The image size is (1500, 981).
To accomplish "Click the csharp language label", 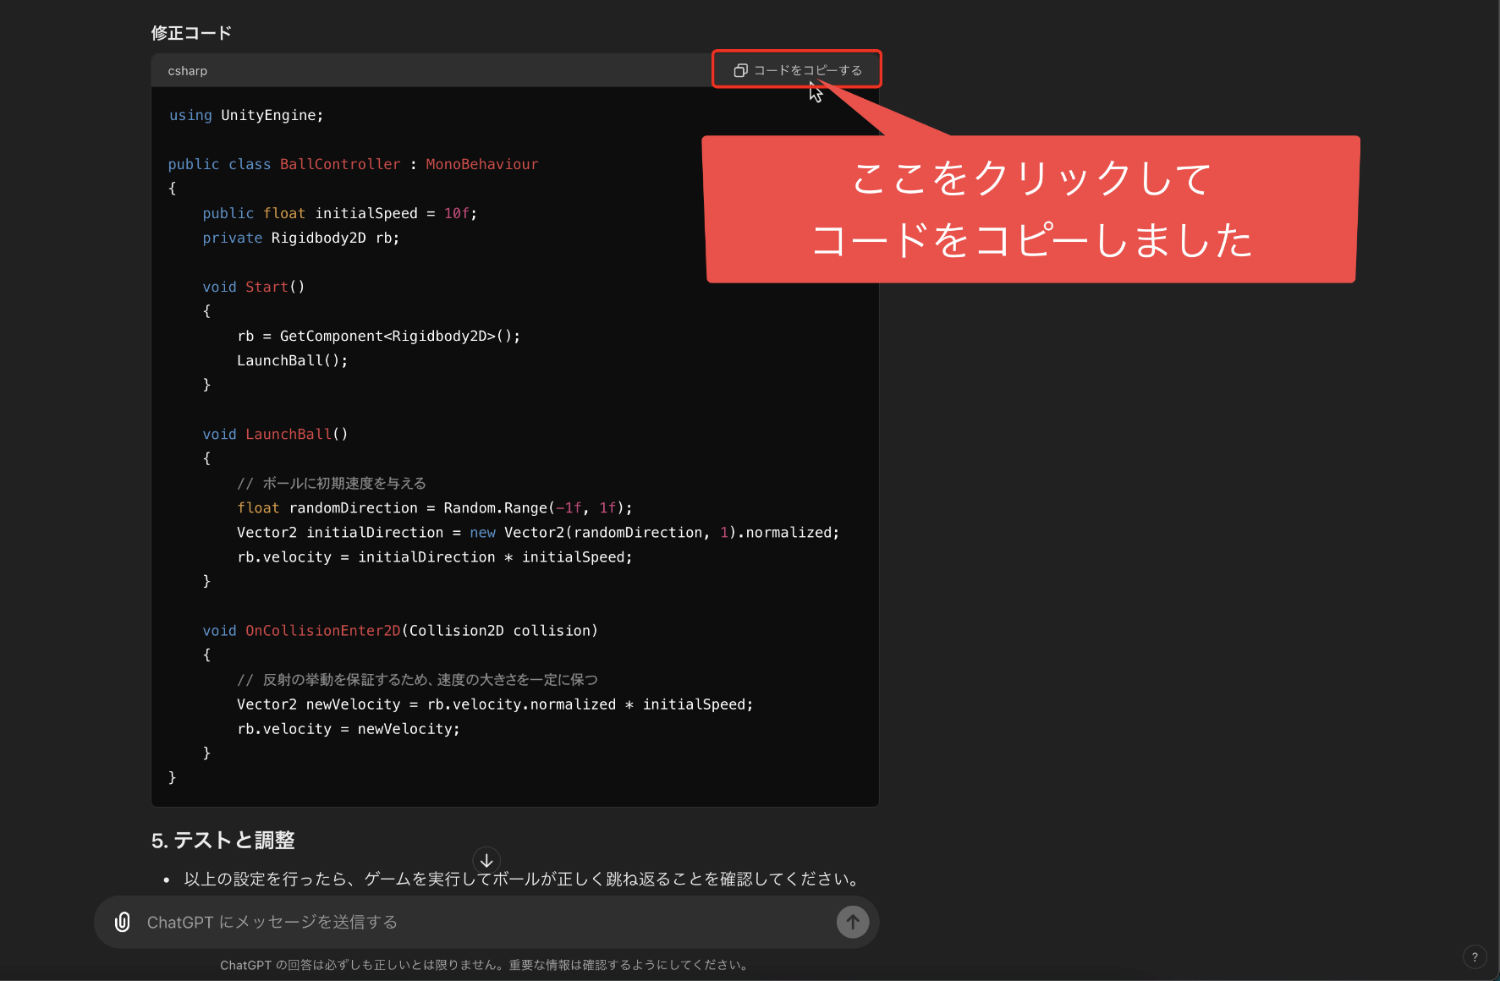I will [x=188, y=71].
